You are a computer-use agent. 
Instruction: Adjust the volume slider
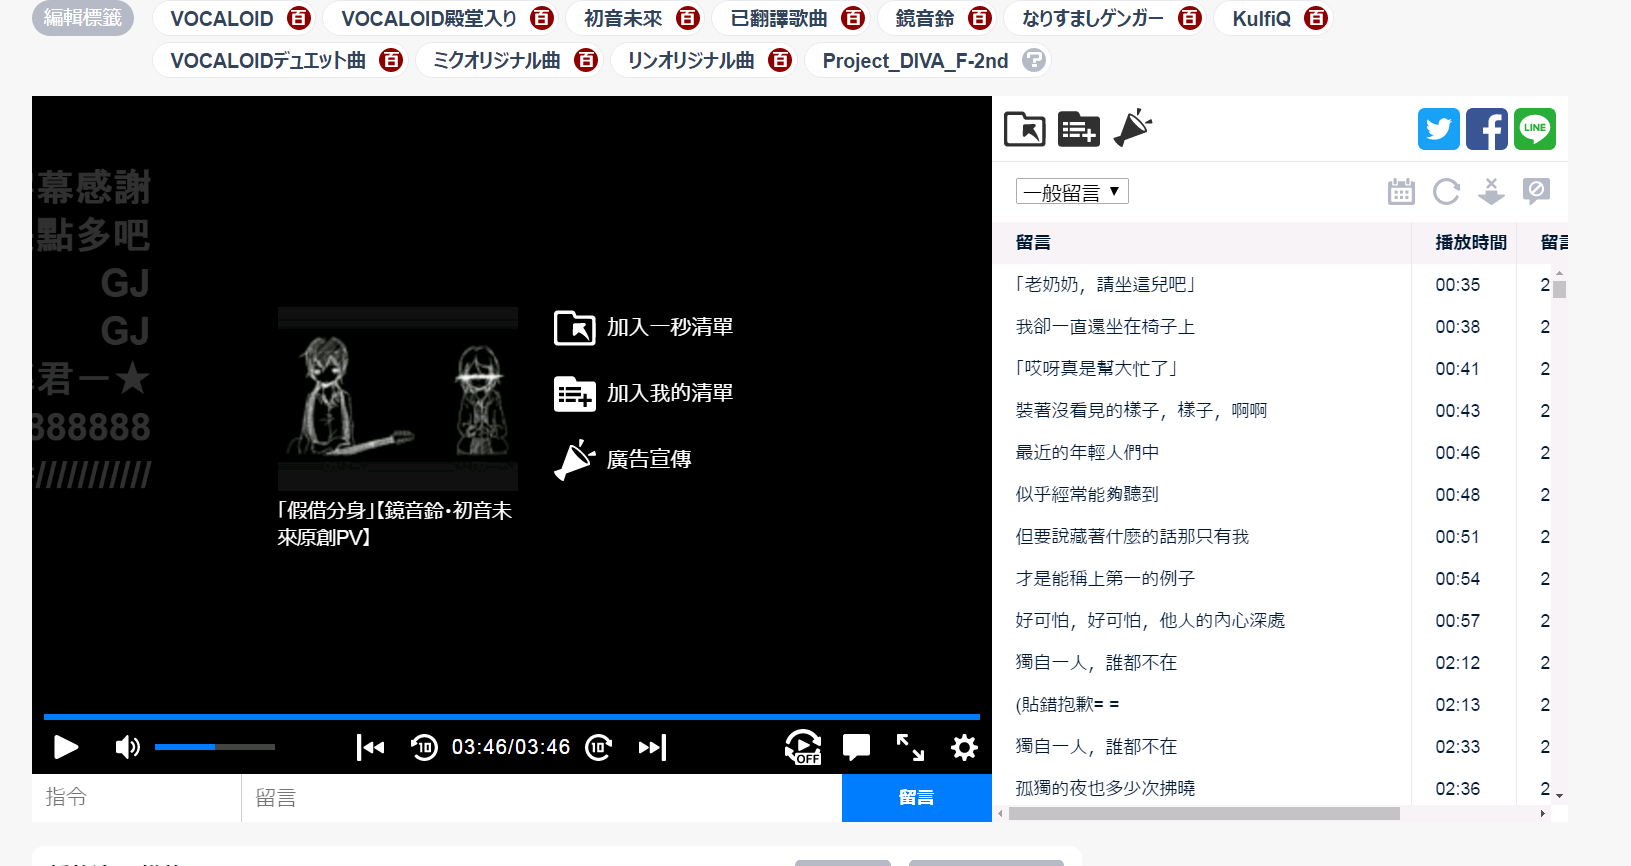click(214, 747)
